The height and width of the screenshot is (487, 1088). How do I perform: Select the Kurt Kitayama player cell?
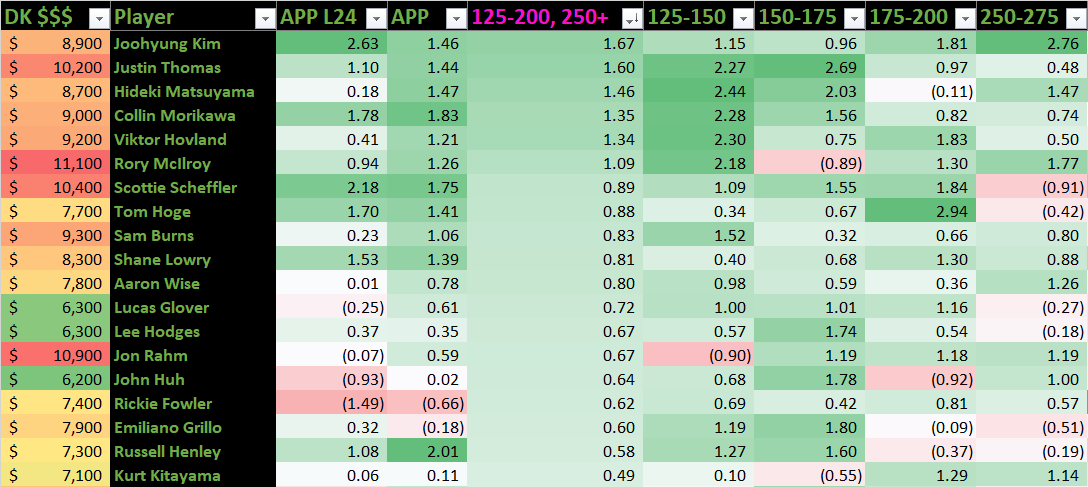coord(193,475)
